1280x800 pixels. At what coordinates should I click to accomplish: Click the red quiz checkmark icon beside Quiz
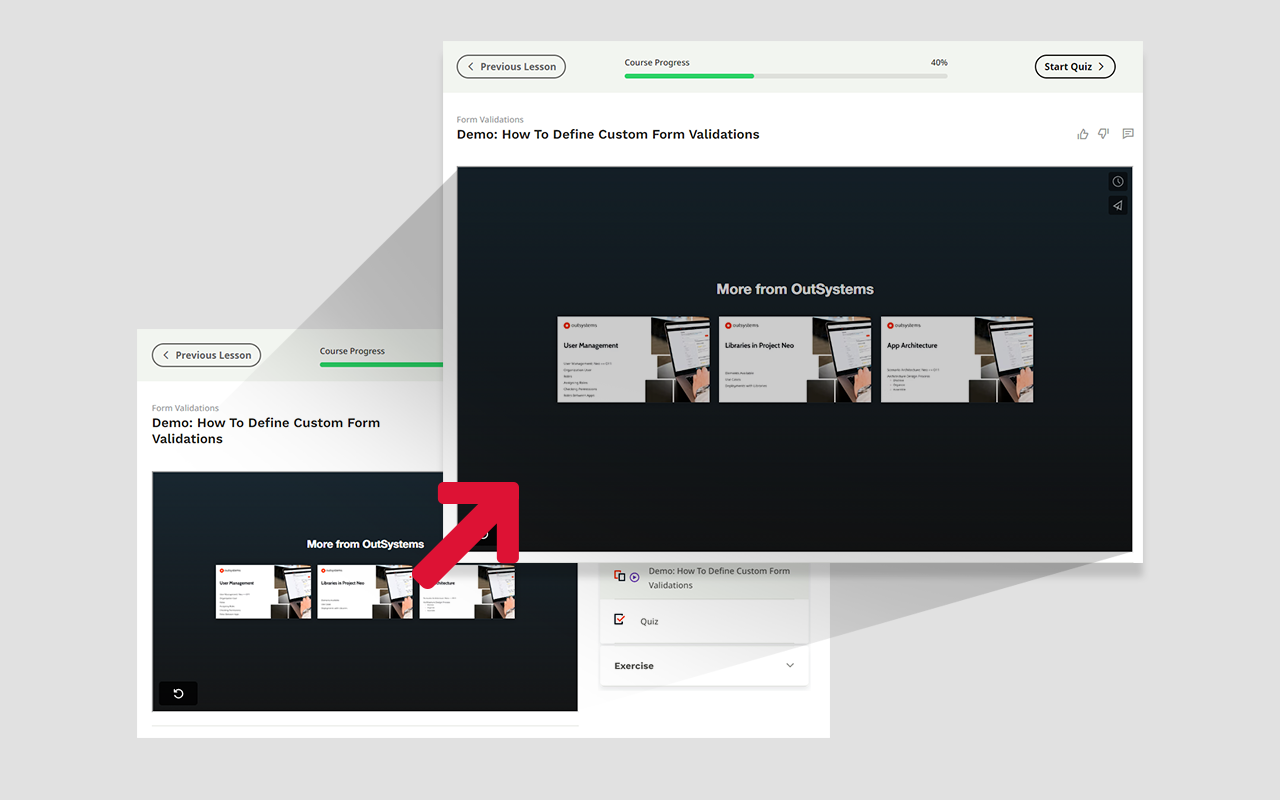[619, 619]
